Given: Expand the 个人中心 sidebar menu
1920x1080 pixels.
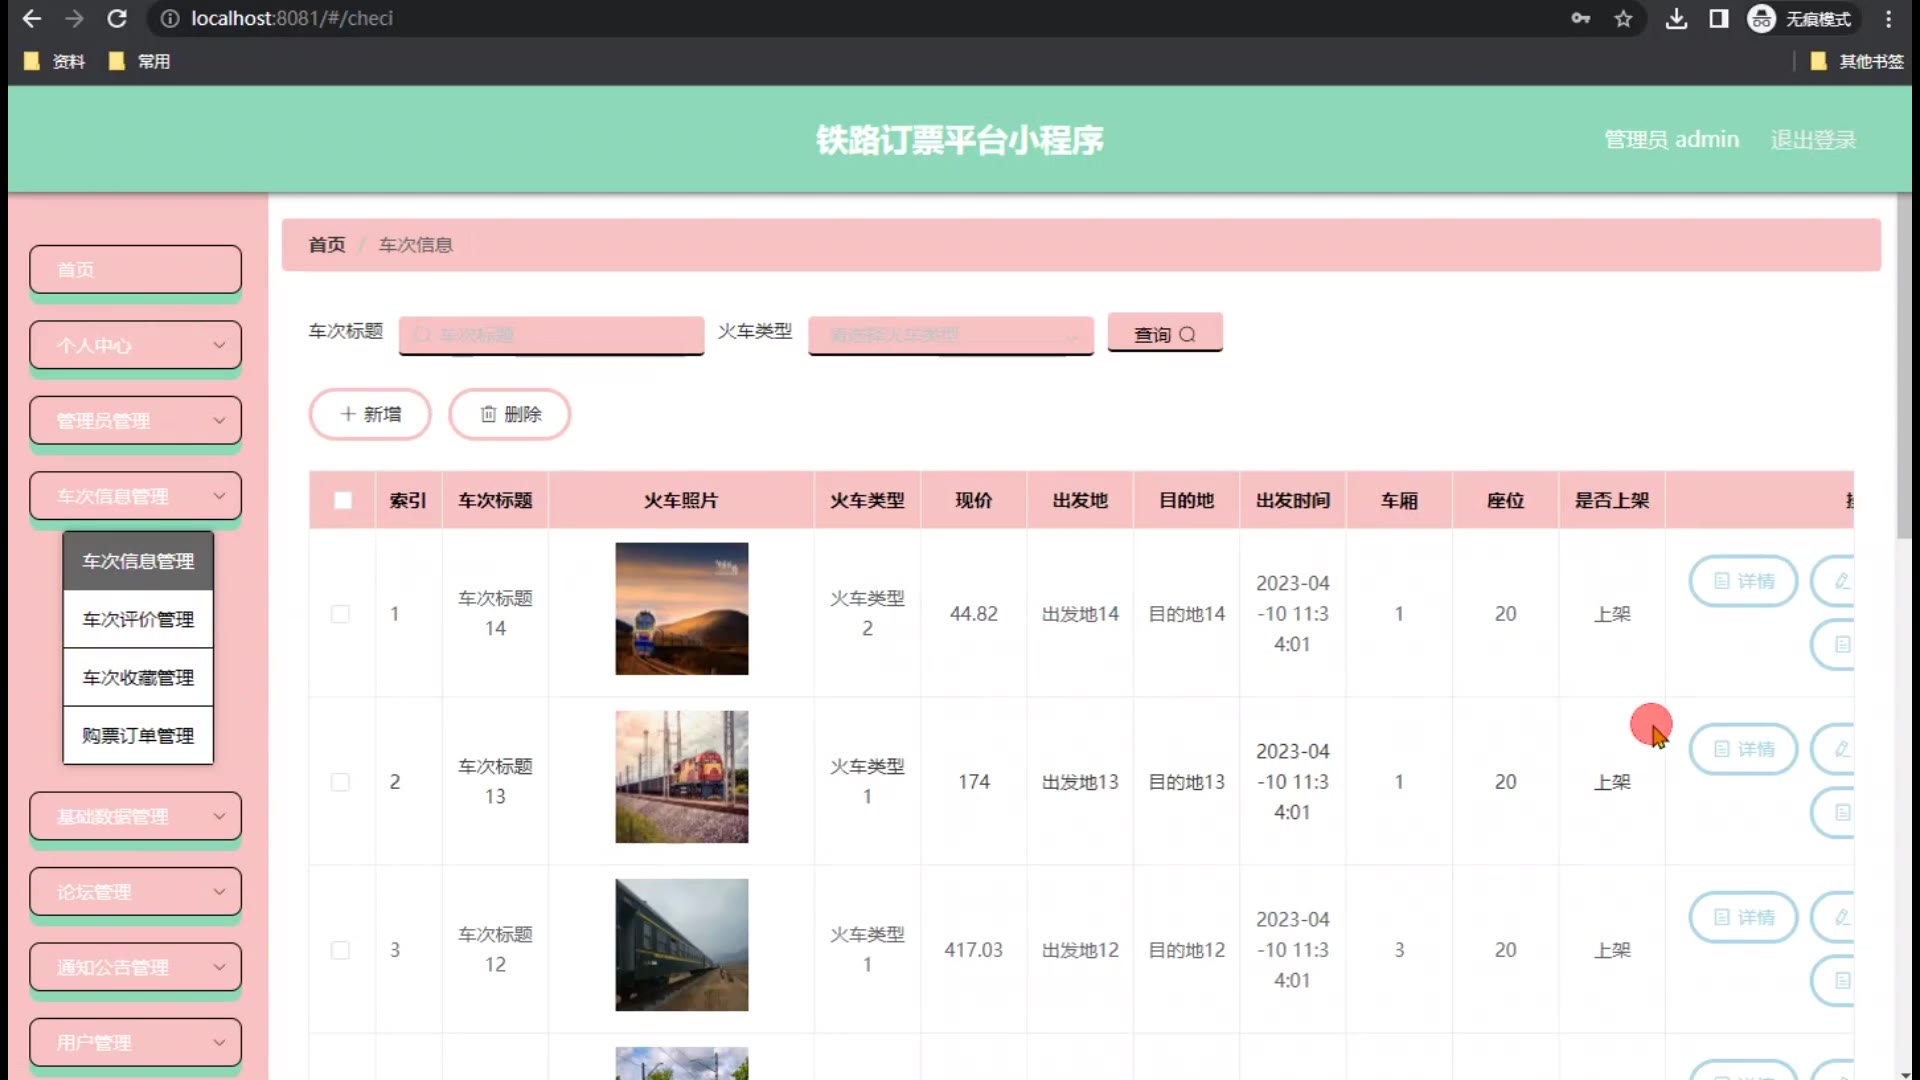Looking at the screenshot, I should (x=135, y=345).
